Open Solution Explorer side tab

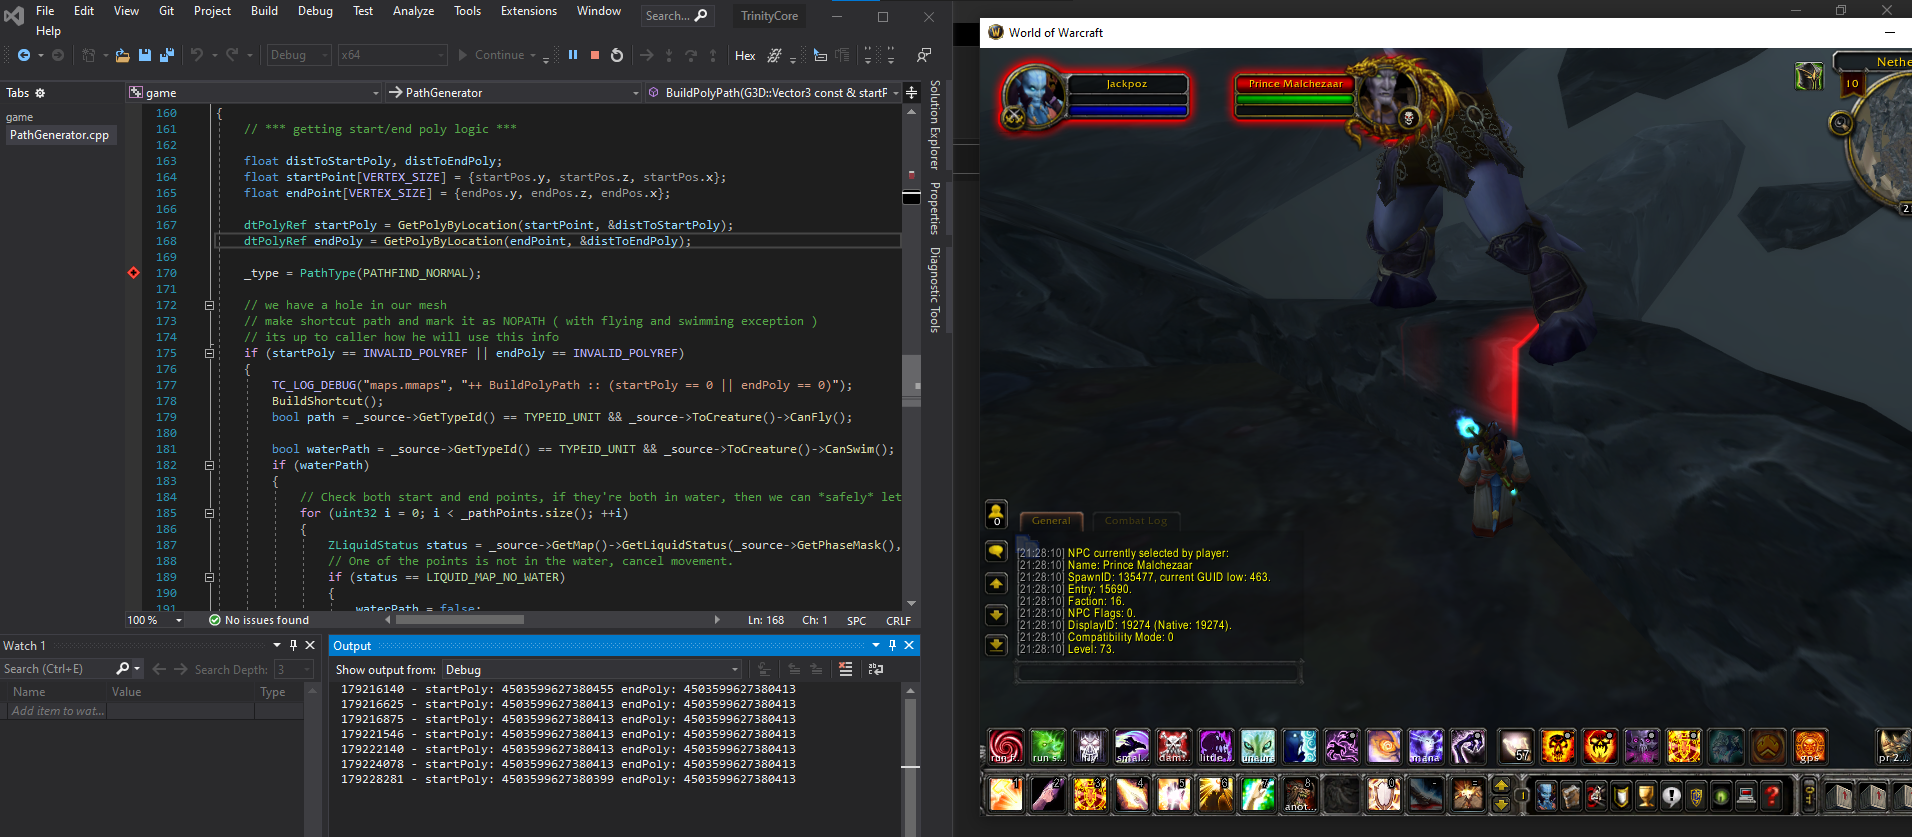click(935, 125)
